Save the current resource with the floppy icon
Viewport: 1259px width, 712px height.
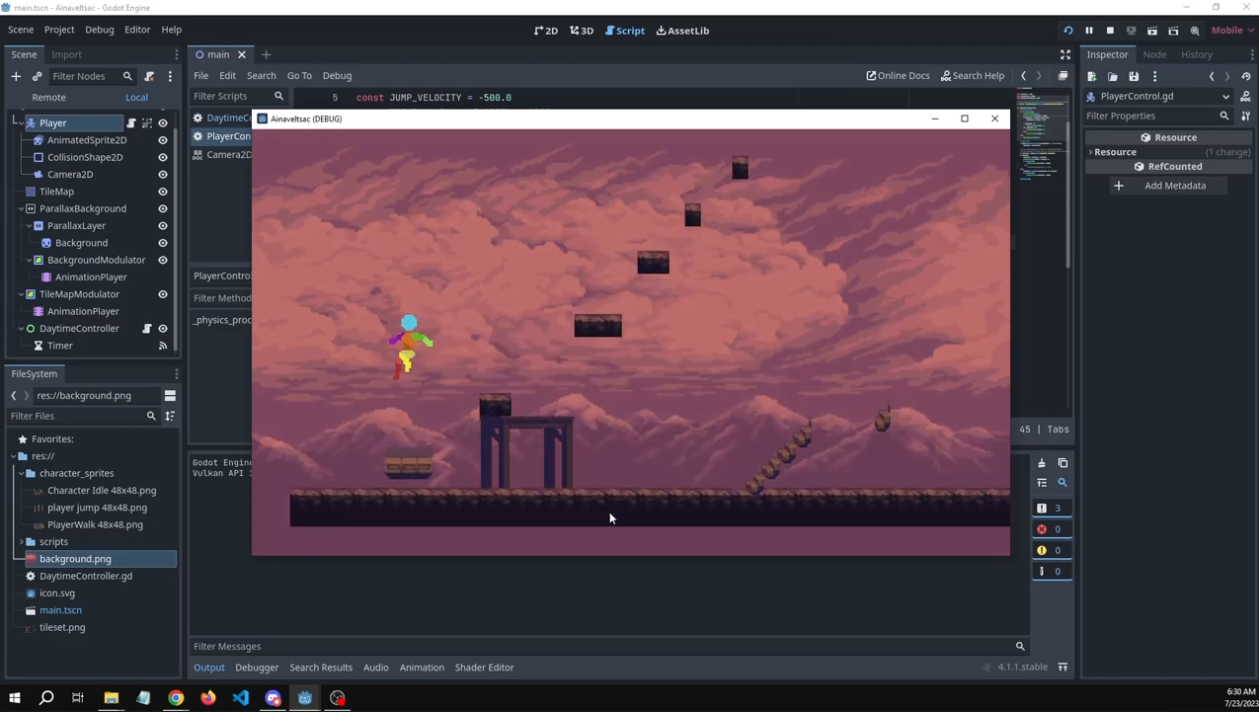[1134, 77]
